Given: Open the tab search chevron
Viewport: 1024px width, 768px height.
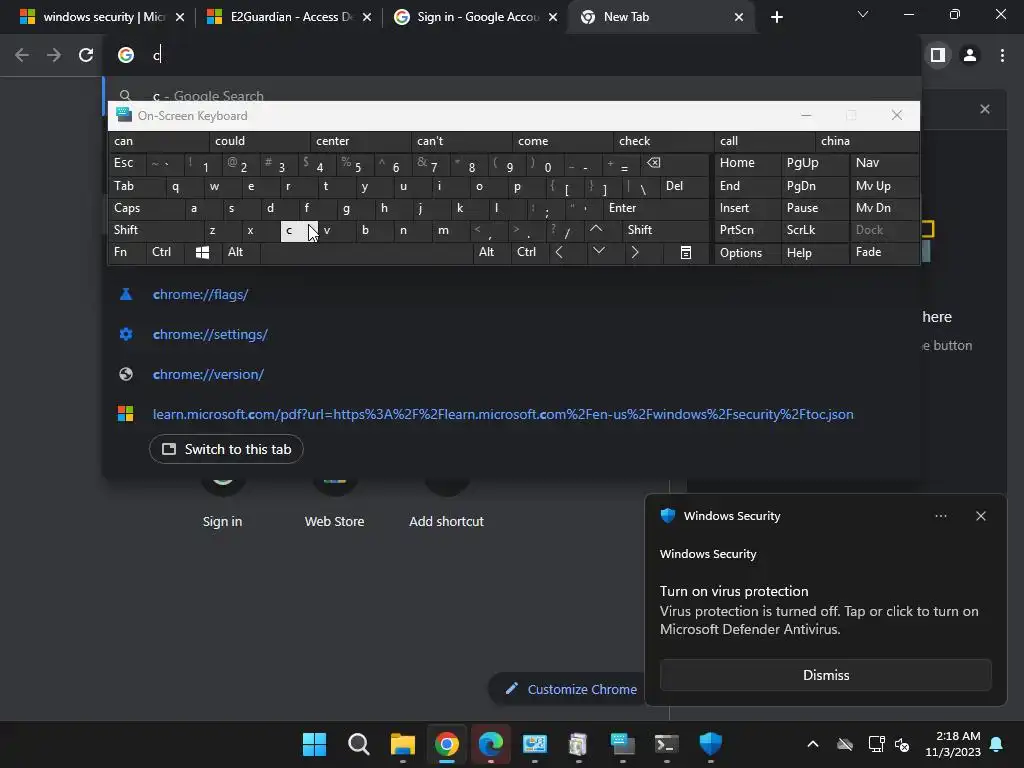Looking at the screenshot, I should (x=863, y=14).
